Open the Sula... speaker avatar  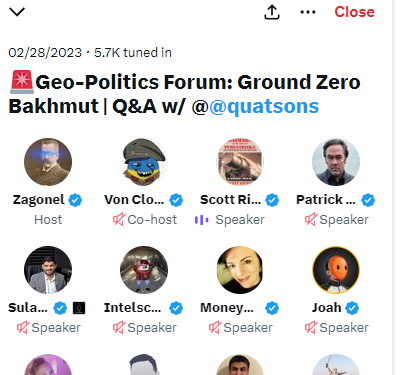[x=48, y=270]
